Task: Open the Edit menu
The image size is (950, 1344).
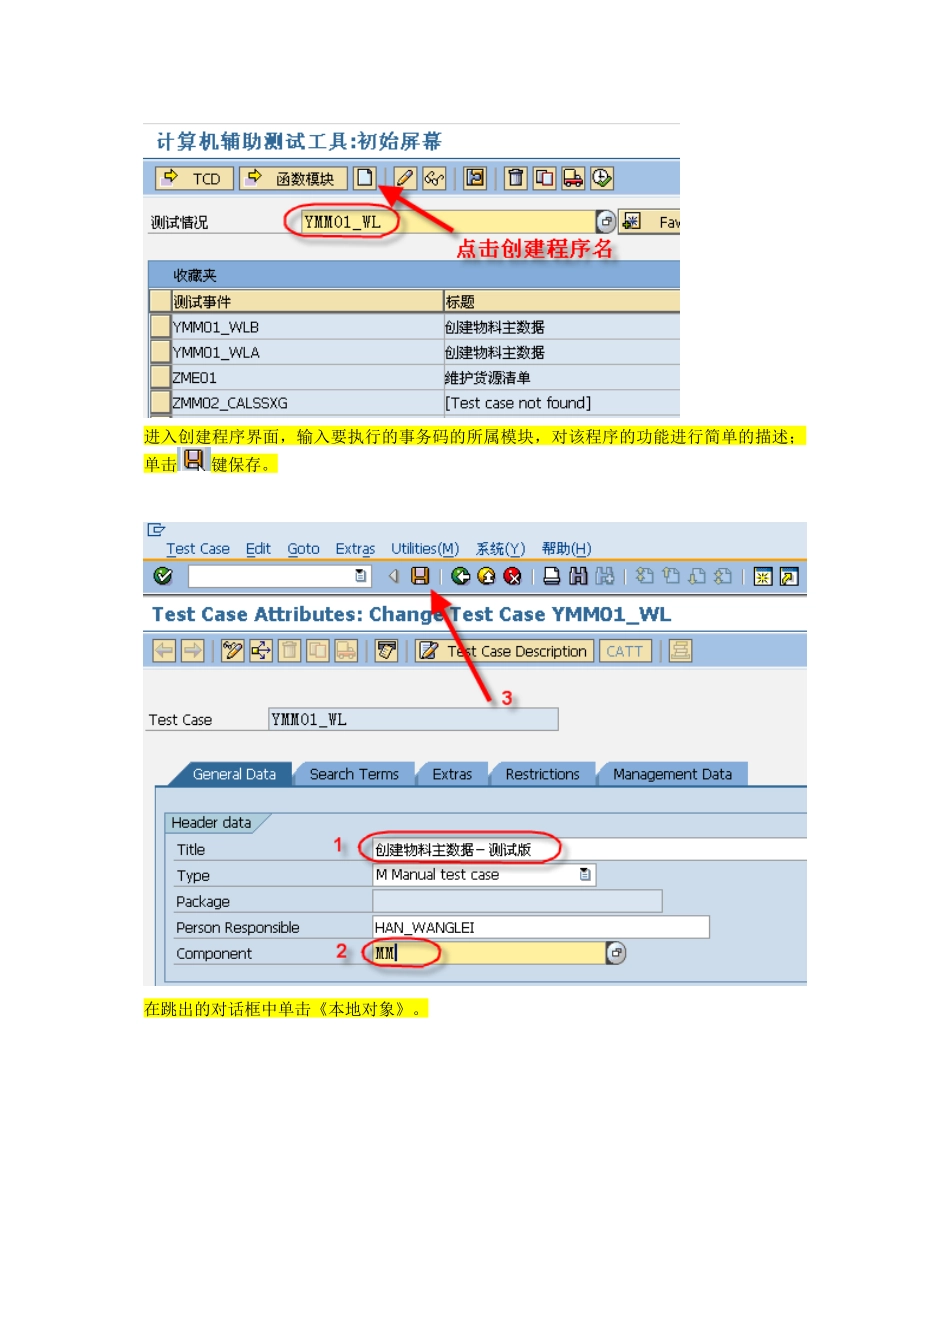Action: (x=258, y=549)
